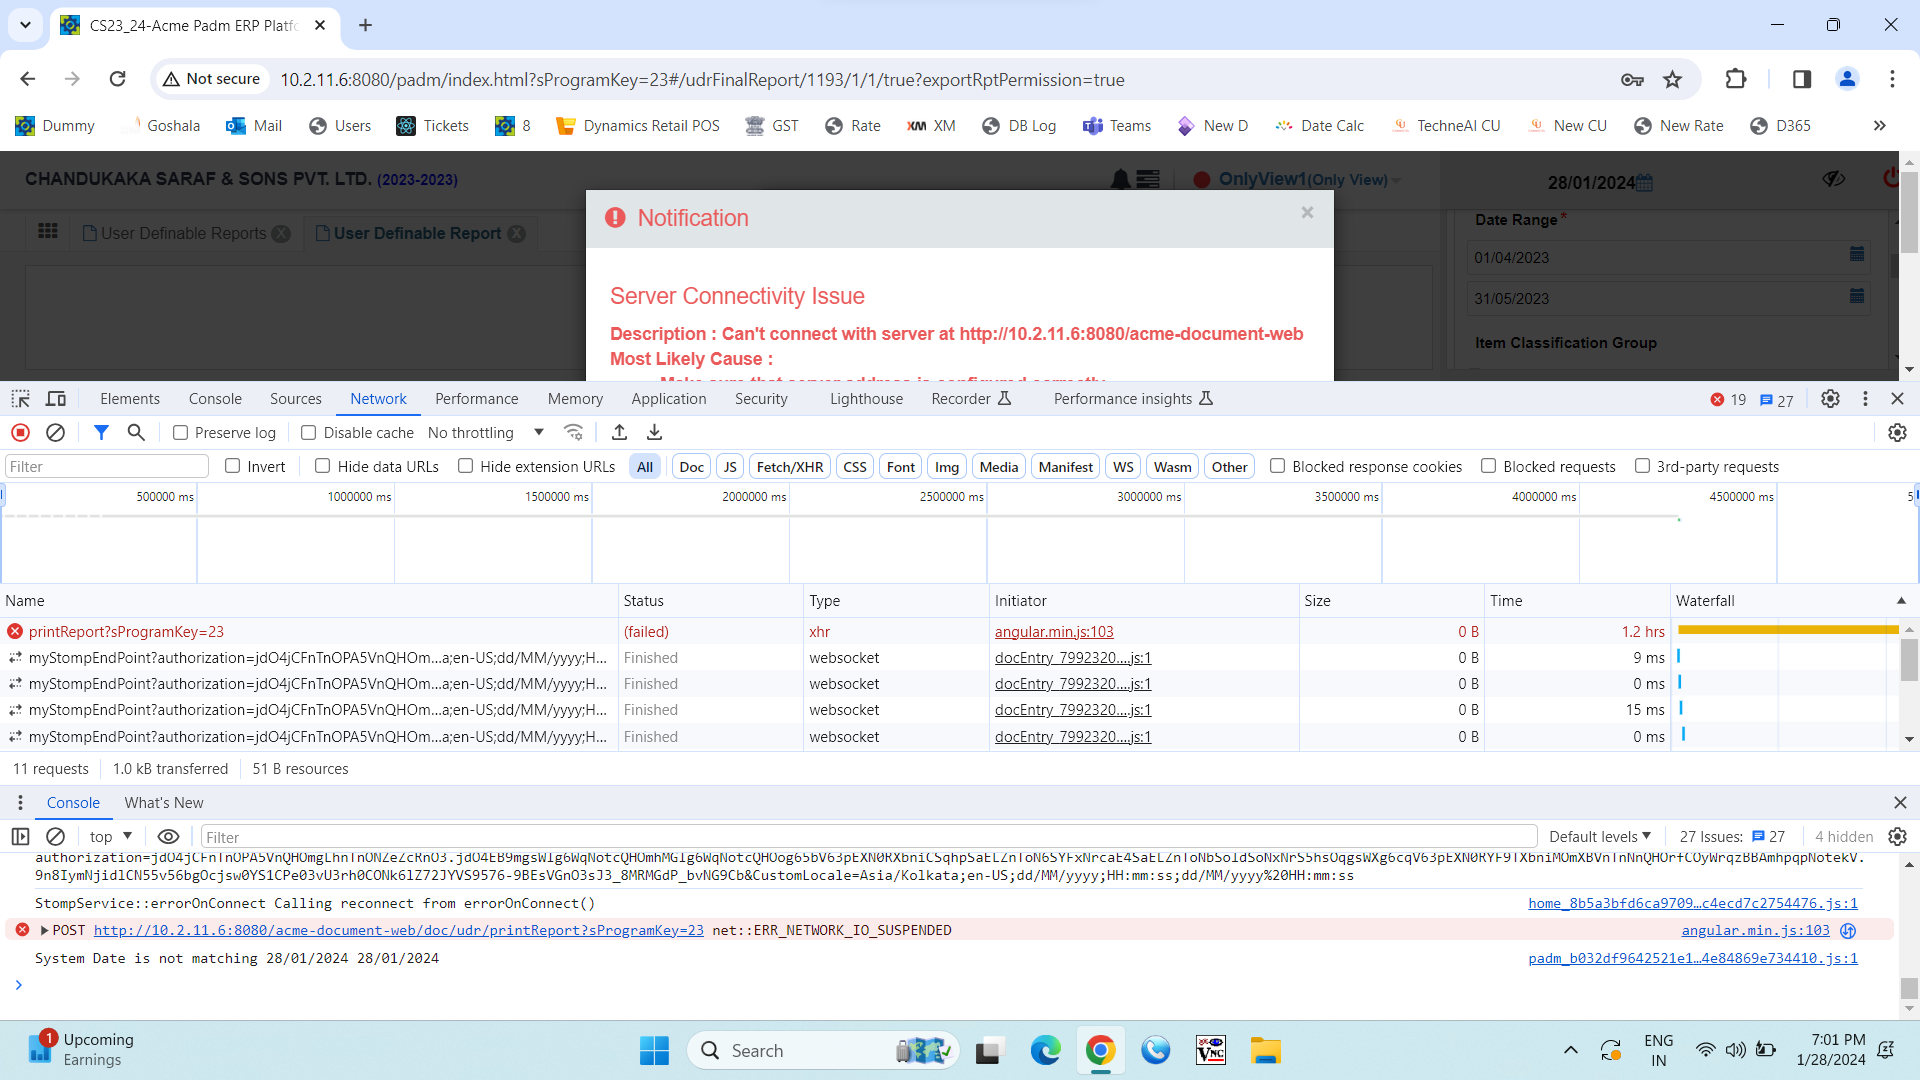Open the Default levels dropdown
Screen dimensions: 1920x1080
pyautogui.click(x=1600, y=837)
